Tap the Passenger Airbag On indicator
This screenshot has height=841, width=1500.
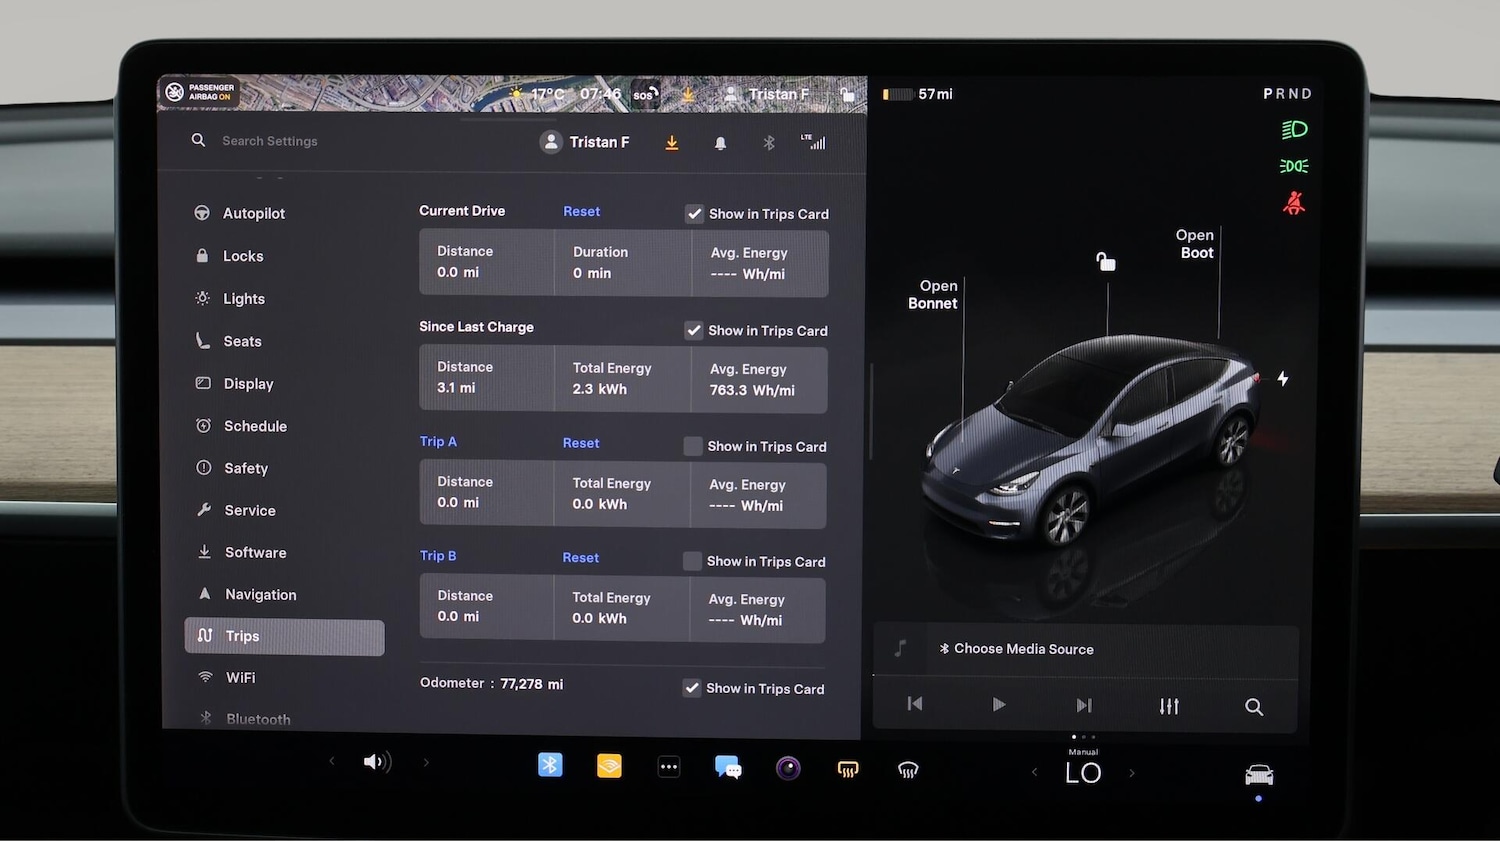(x=200, y=92)
